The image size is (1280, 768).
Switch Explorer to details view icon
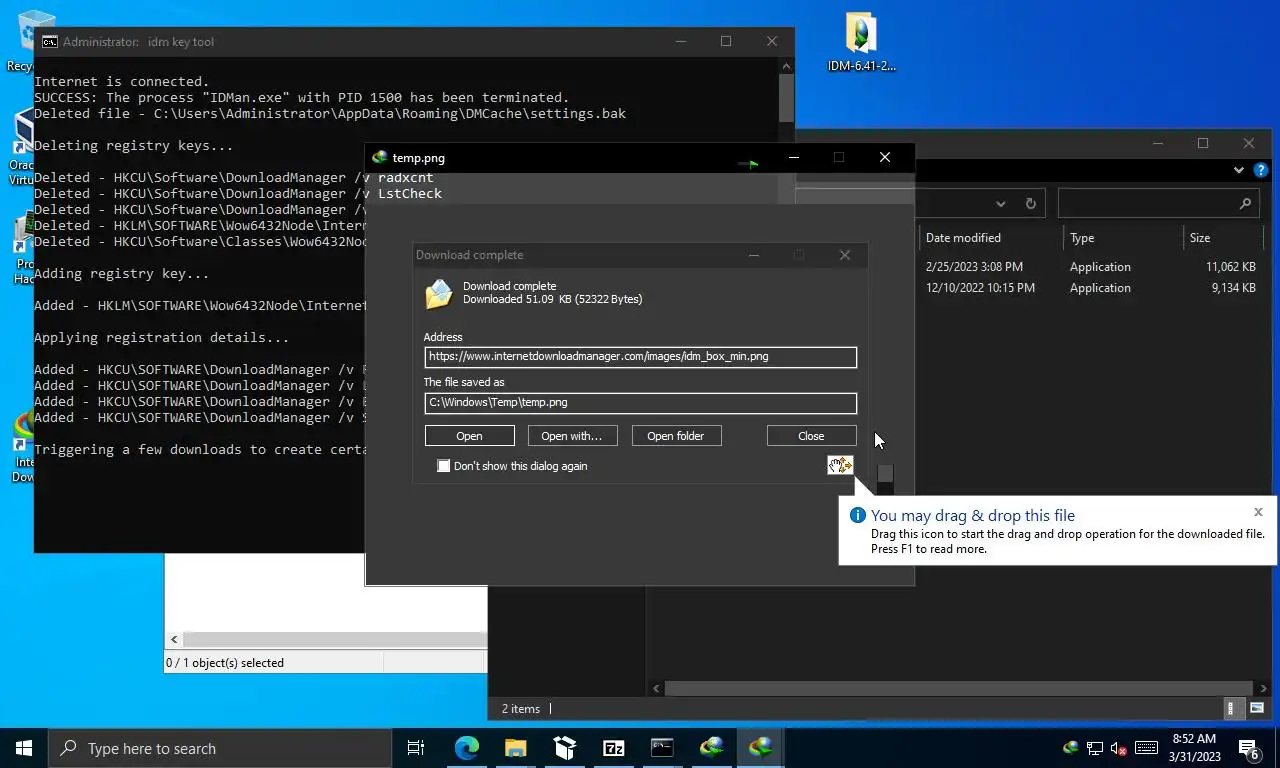1233,709
